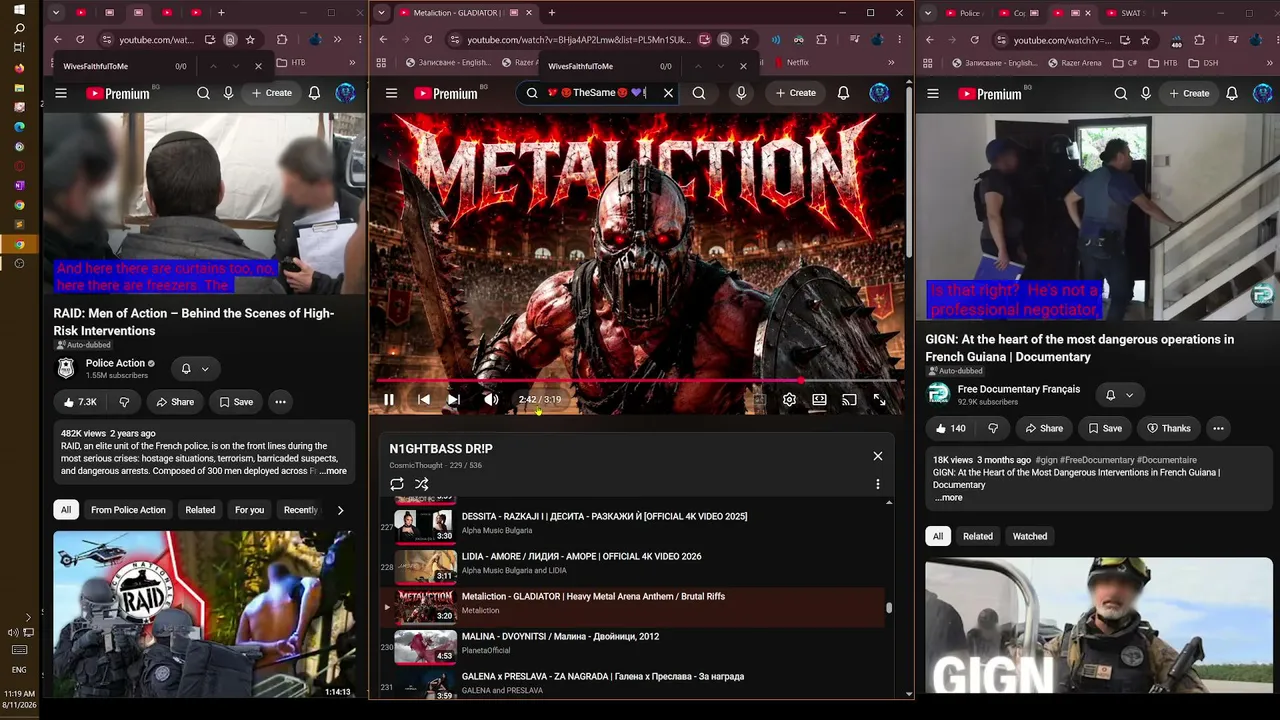Close the find bar in center window

pos(743,66)
